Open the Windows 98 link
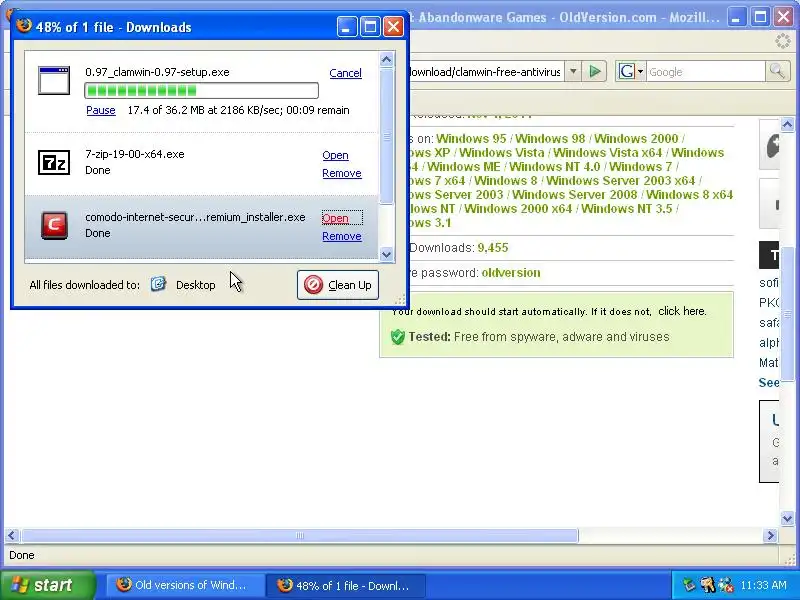Viewport: 800px width, 600px height. 550,138
